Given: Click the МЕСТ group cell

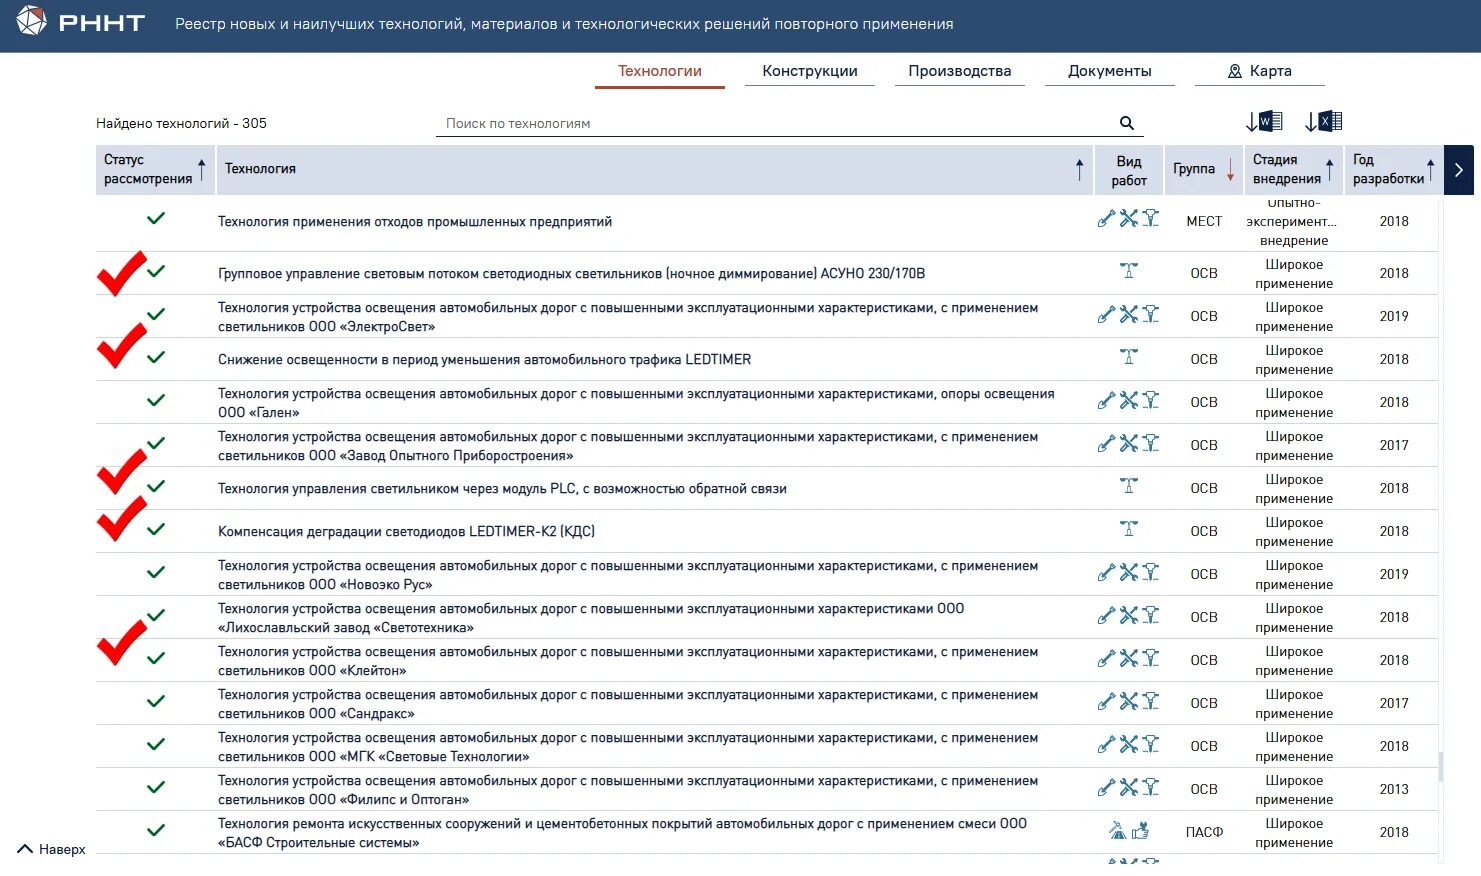Looking at the screenshot, I should tap(1204, 221).
